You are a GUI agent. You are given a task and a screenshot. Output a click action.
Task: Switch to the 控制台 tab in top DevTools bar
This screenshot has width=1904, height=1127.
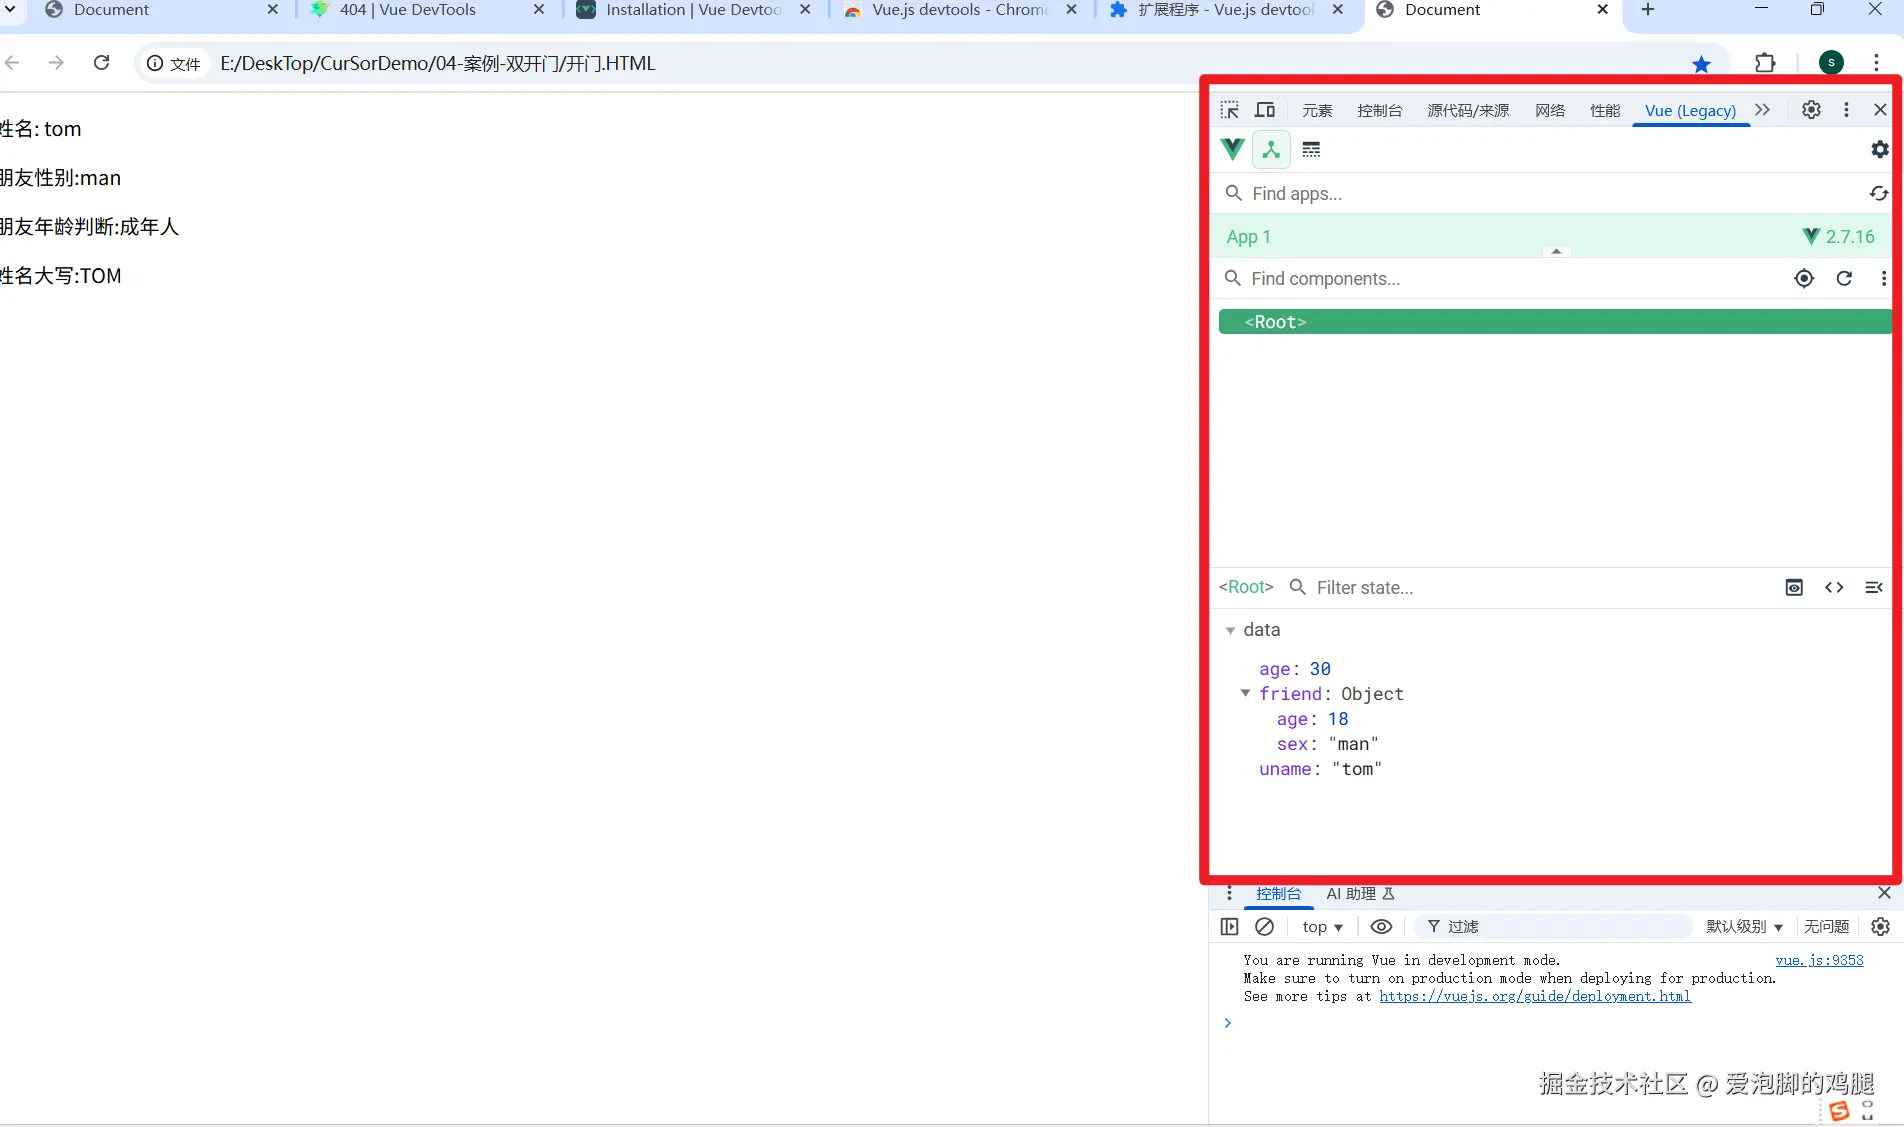pyautogui.click(x=1380, y=110)
